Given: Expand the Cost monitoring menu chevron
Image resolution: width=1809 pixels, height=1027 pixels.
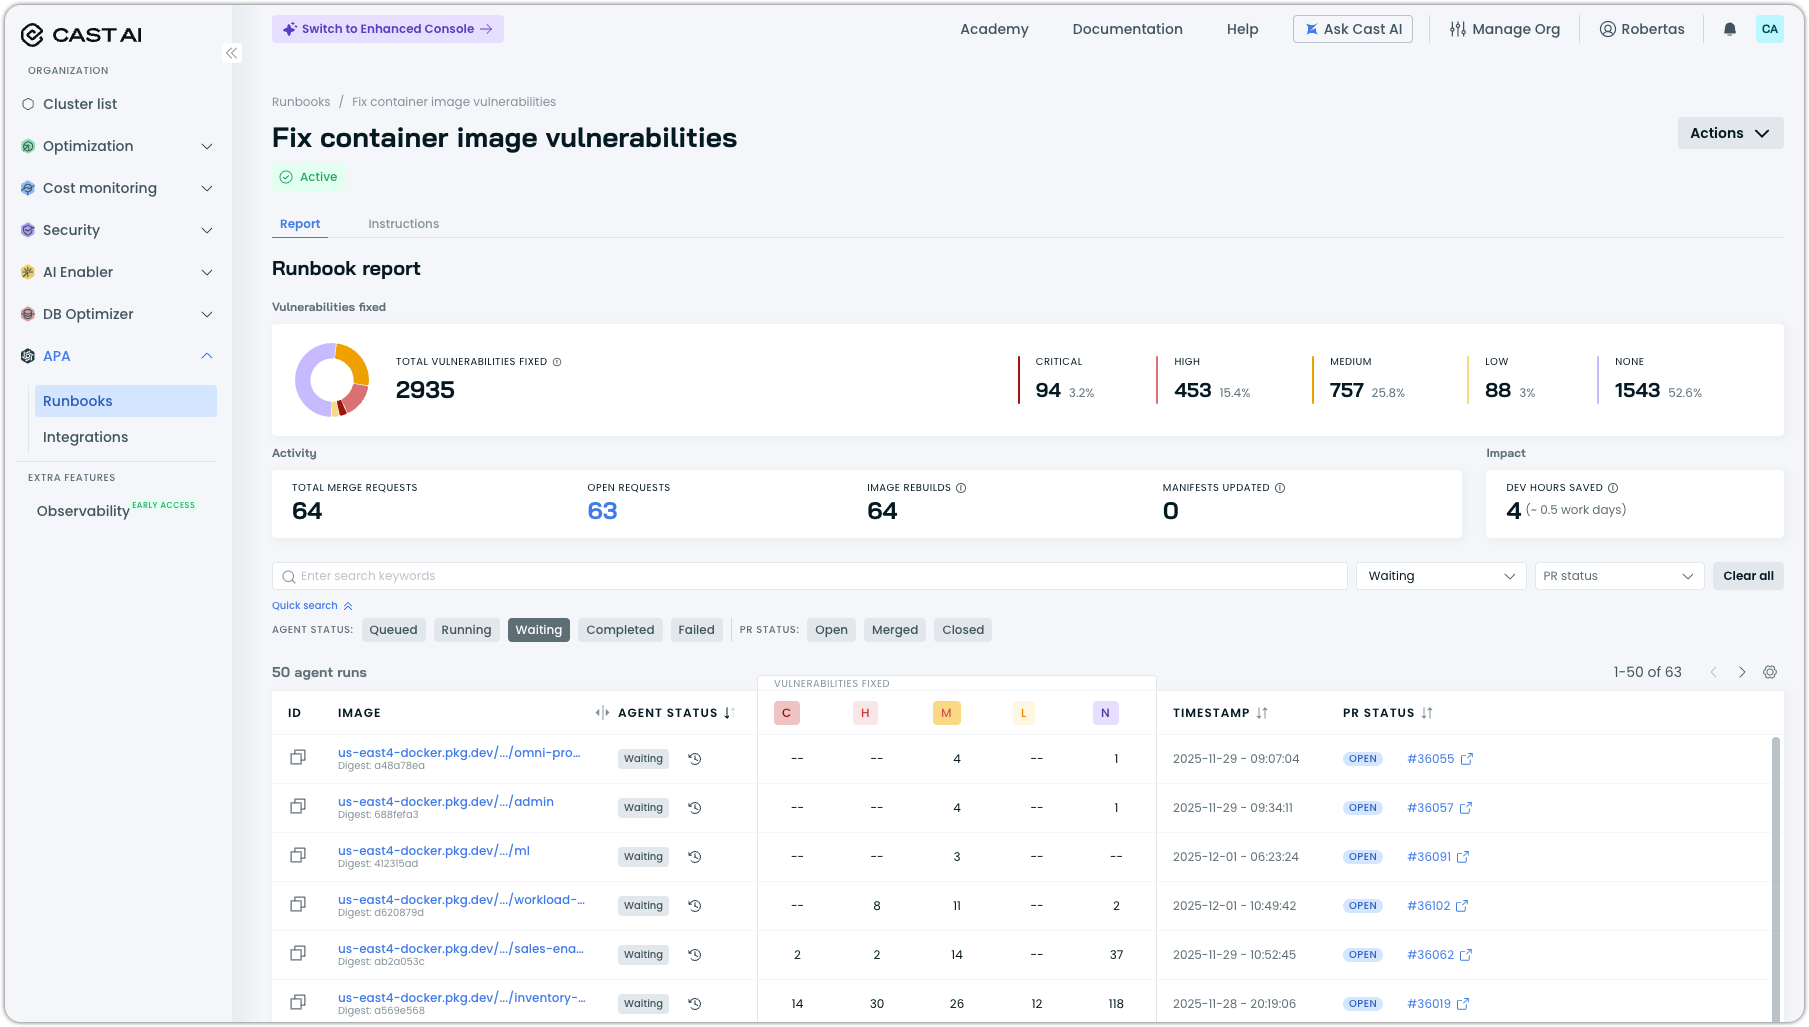Looking at the screenshot, I should (207, 188).
